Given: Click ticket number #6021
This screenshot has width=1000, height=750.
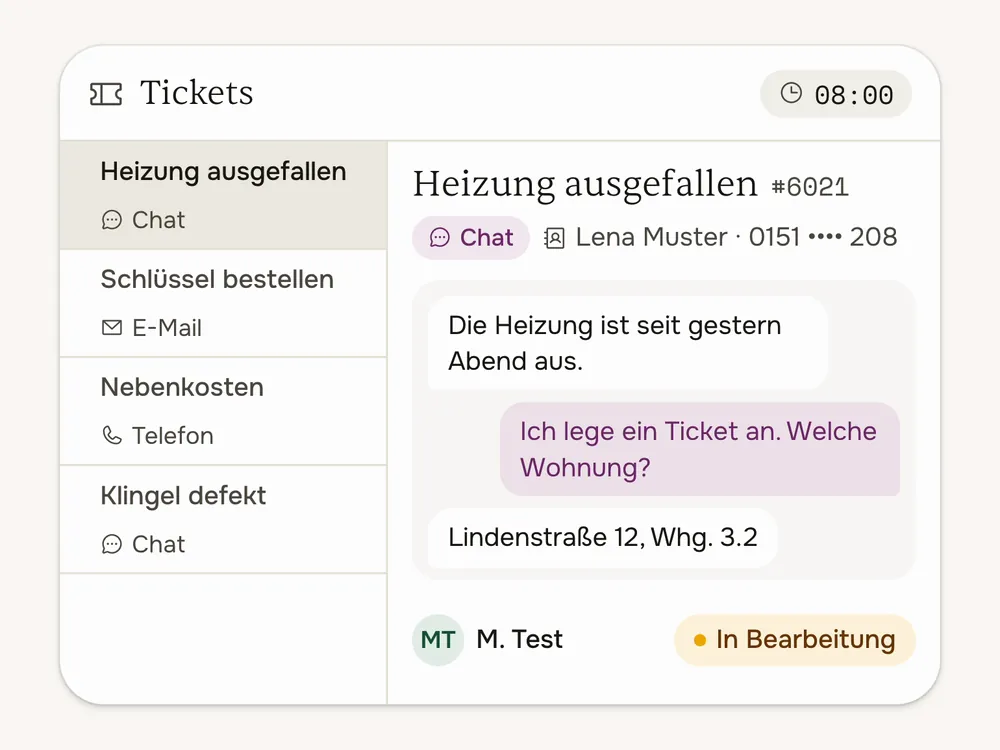Looking at the screenshot, I should [x=810, y=188].
